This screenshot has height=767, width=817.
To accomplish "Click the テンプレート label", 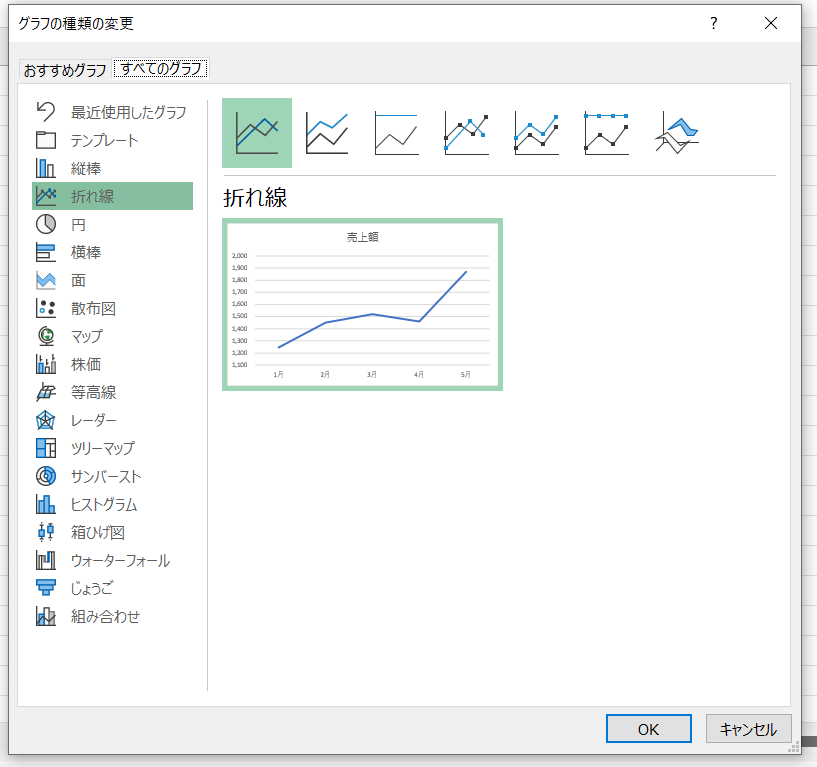I will tap(104, 140).
